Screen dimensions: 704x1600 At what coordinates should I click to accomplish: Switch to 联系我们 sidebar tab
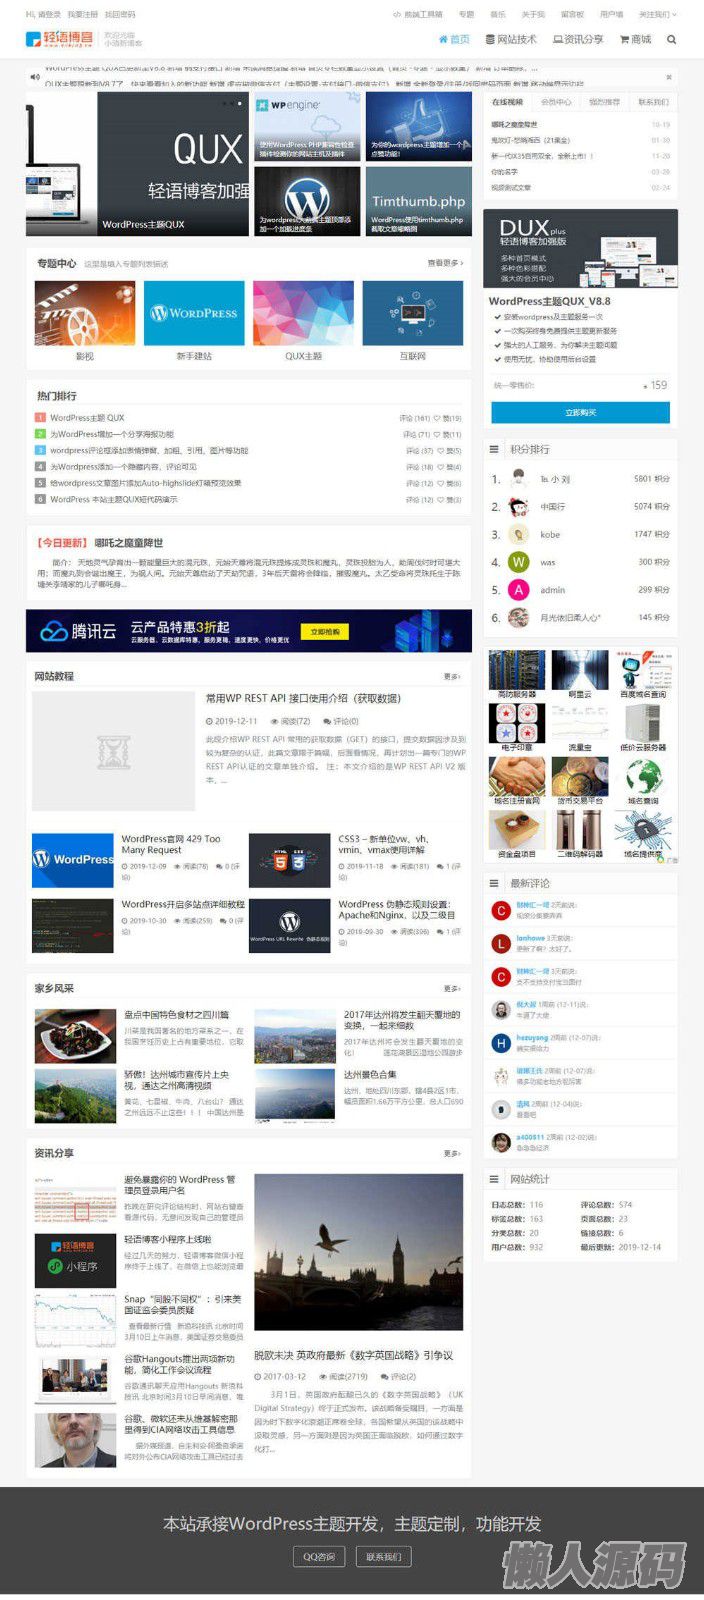point(653,102)
